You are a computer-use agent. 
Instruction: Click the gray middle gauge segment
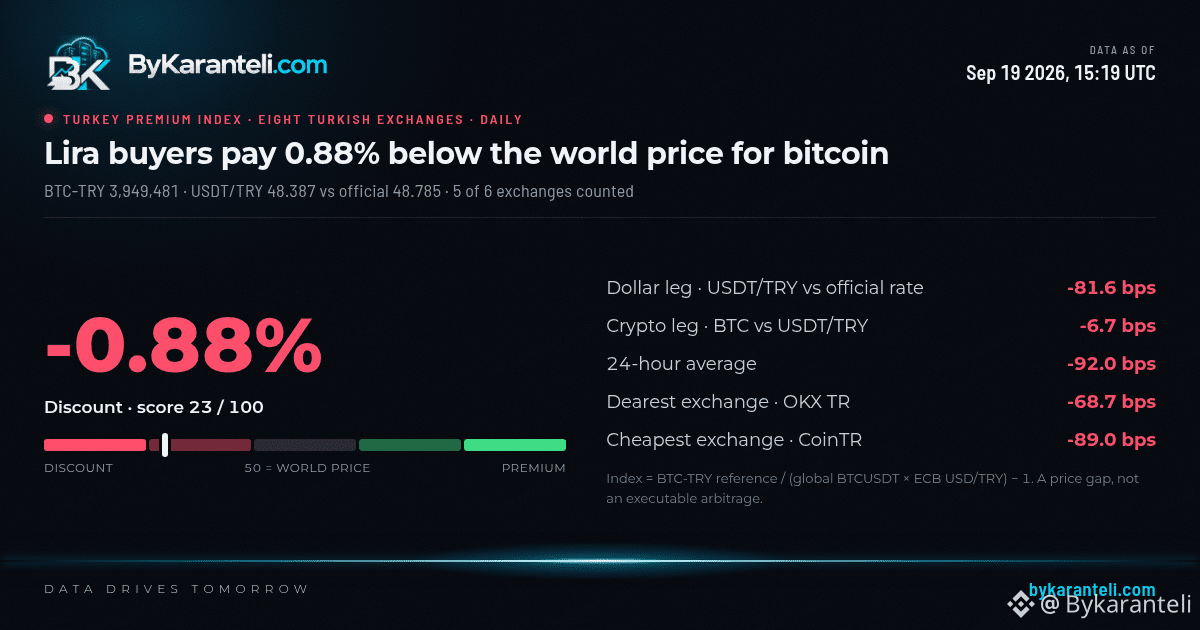(x=305, y=445)
